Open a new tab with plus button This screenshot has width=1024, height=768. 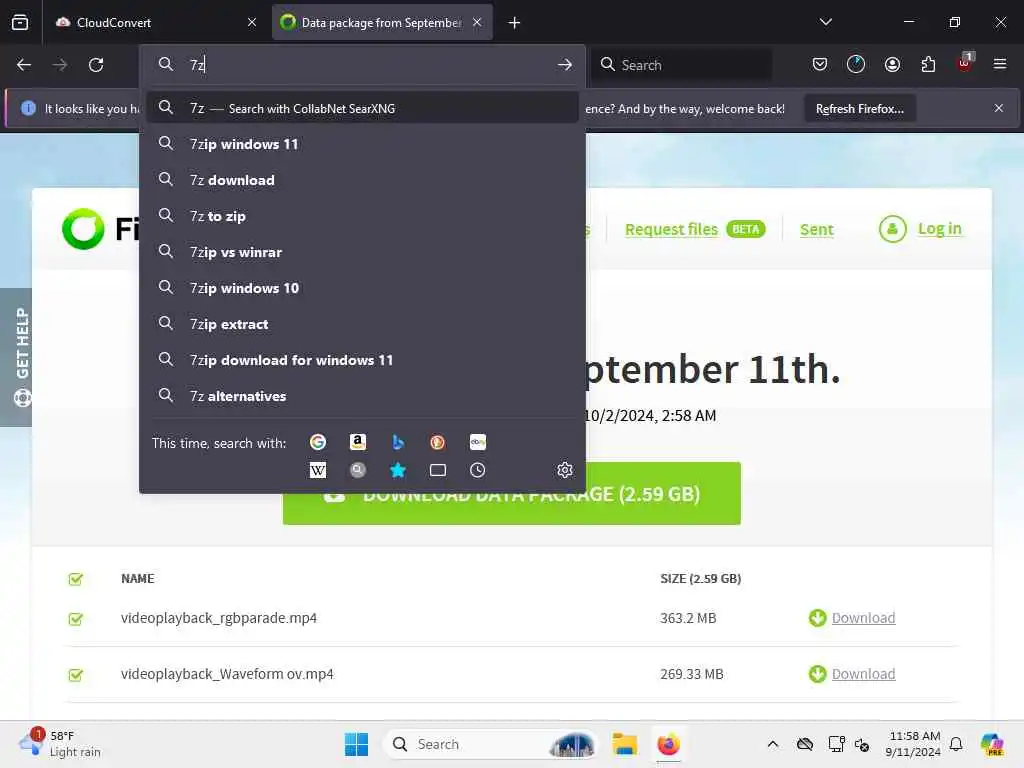point(515,23)
